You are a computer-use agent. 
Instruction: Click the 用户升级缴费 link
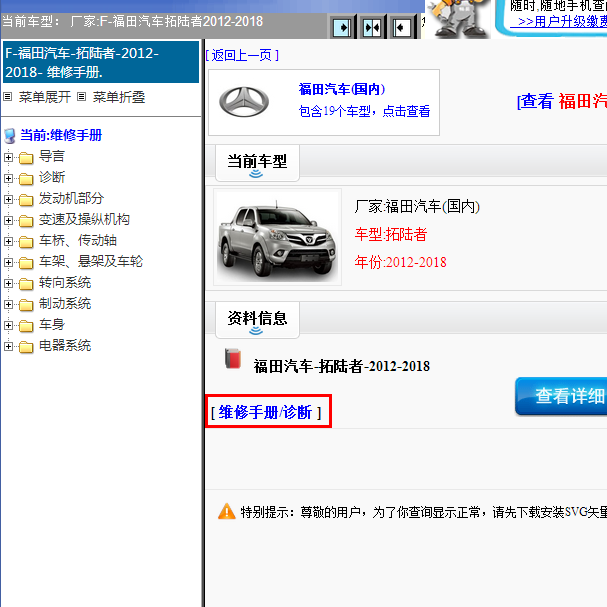(x=559, y=21)
